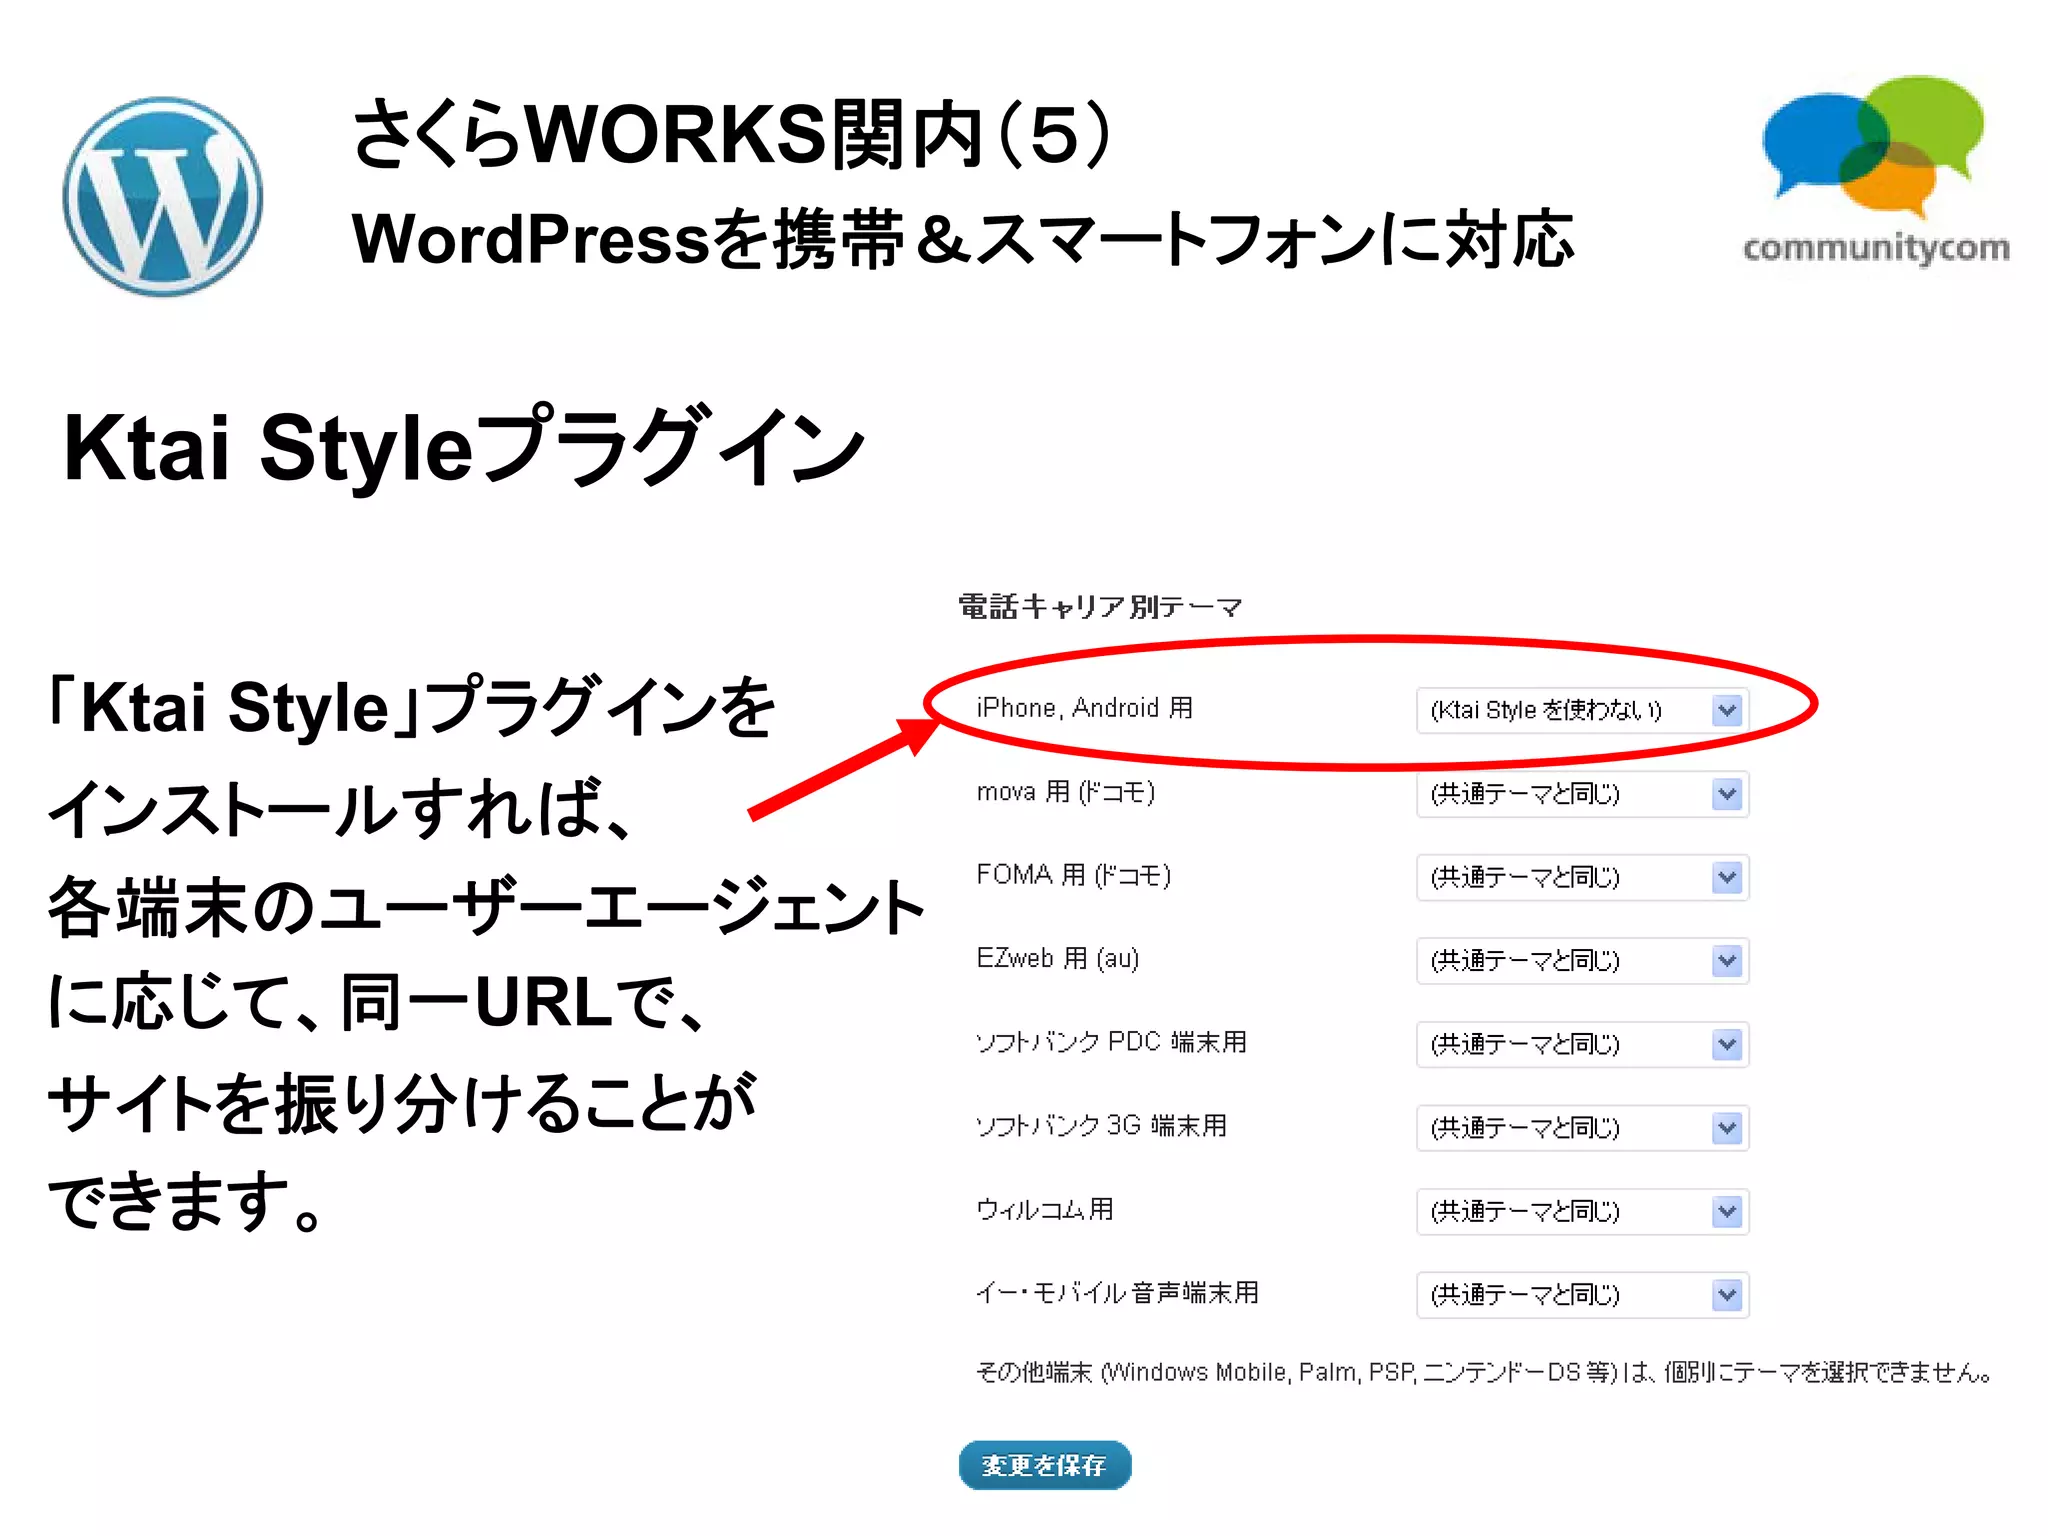Click the iPhone, Android 用 label
The width and height of the screenshot is (2048, 1536).
pos(1084,708)
